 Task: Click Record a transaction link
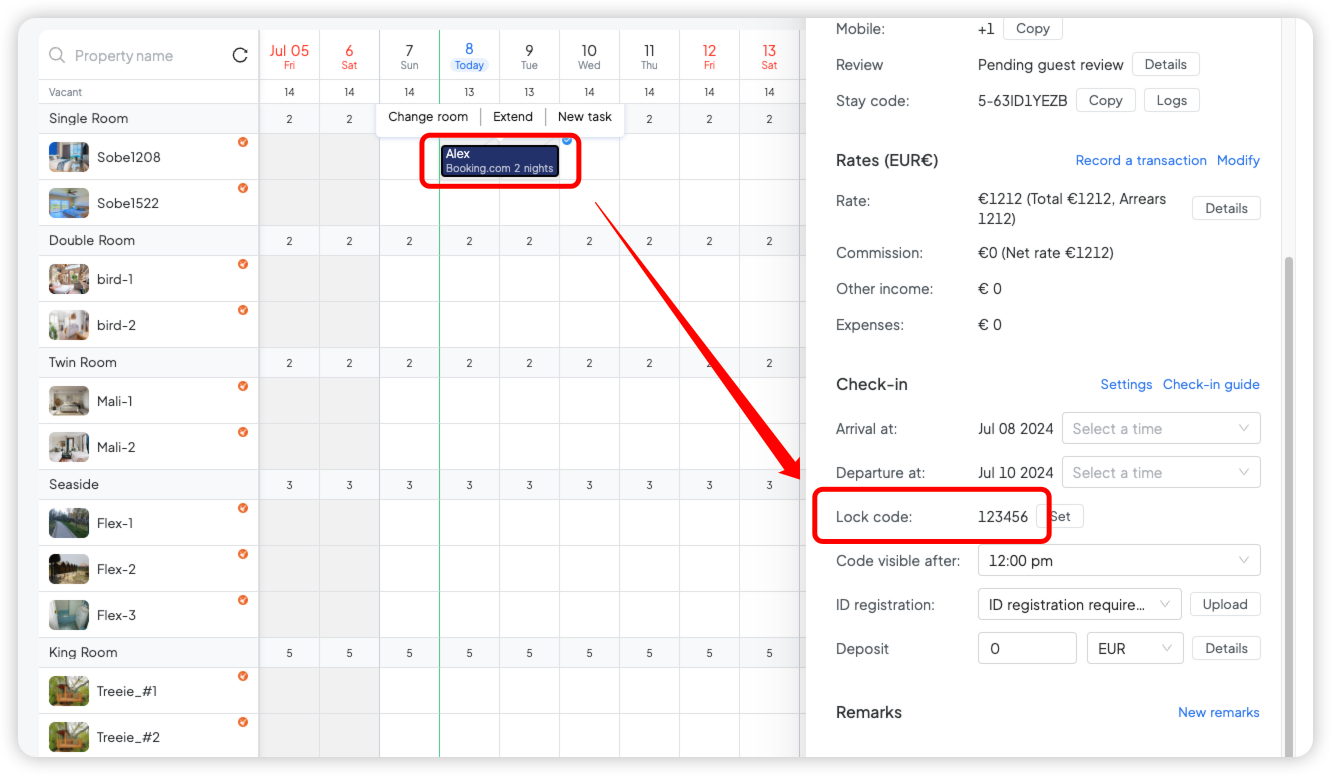point(1141,160)
